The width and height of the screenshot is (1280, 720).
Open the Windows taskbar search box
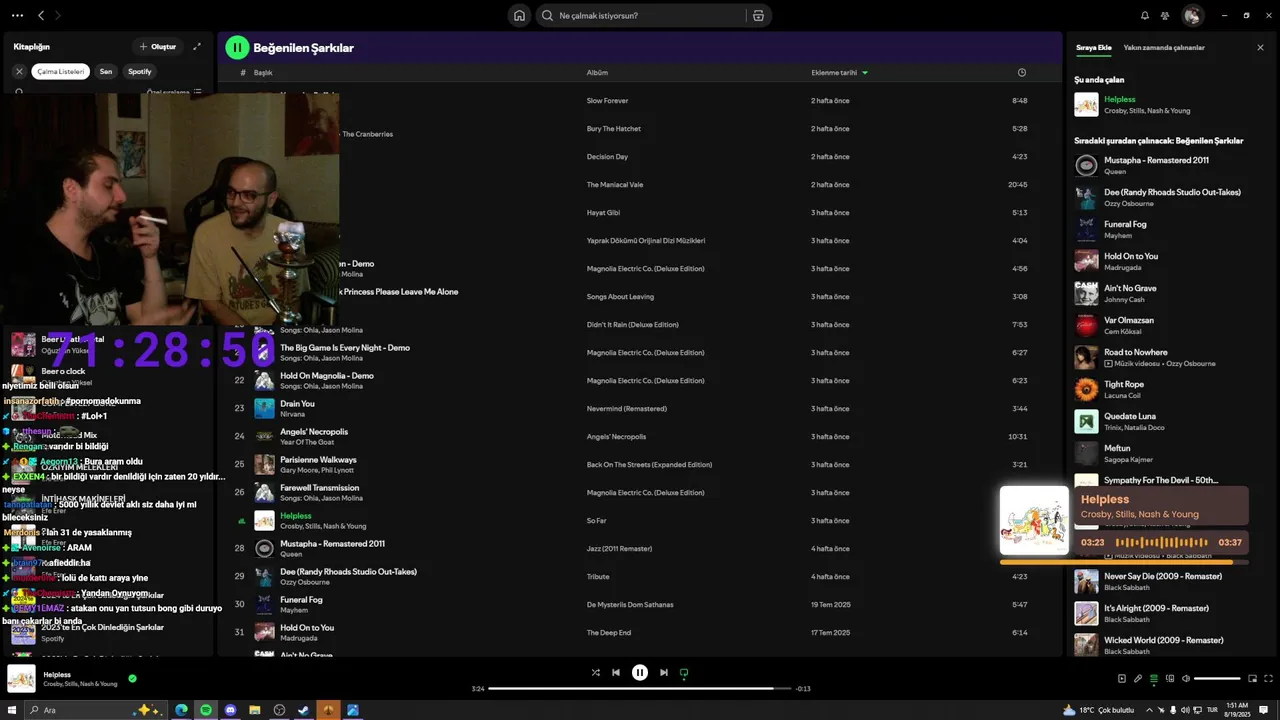tap(95, 710)
